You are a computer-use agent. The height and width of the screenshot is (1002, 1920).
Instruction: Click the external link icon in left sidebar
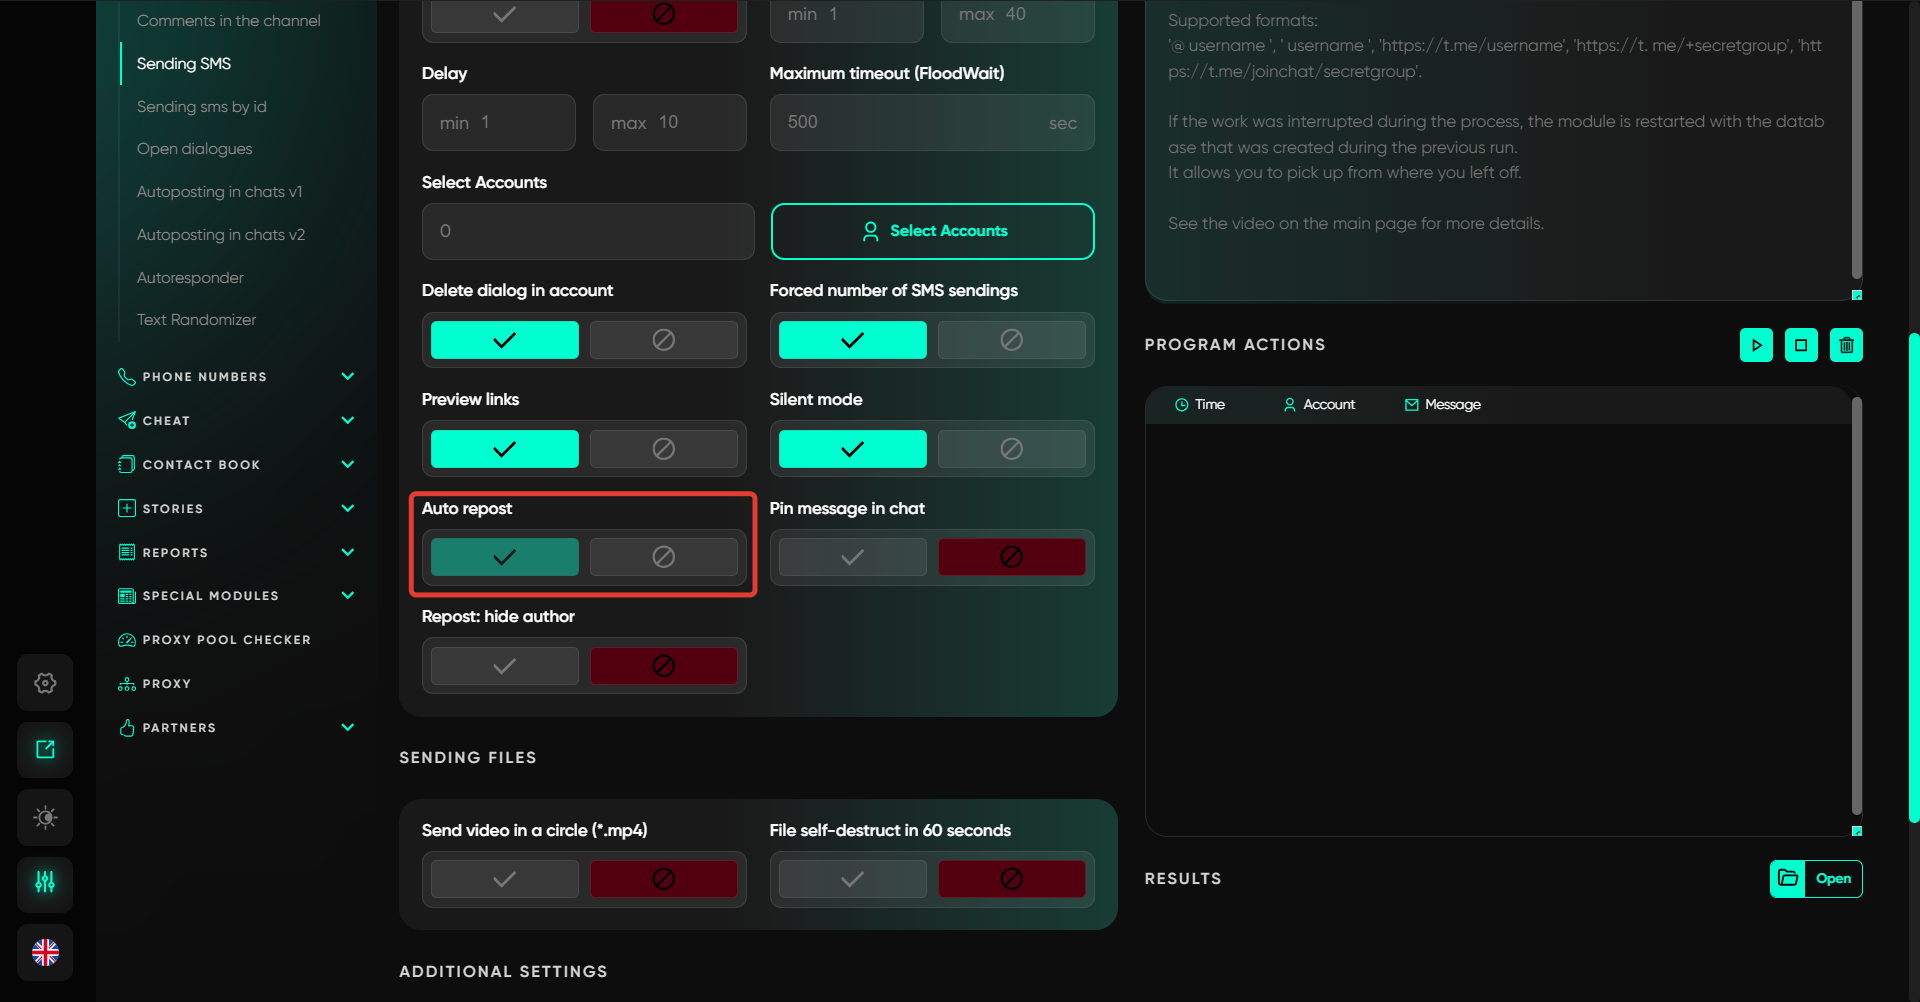[x=45, y=750]
